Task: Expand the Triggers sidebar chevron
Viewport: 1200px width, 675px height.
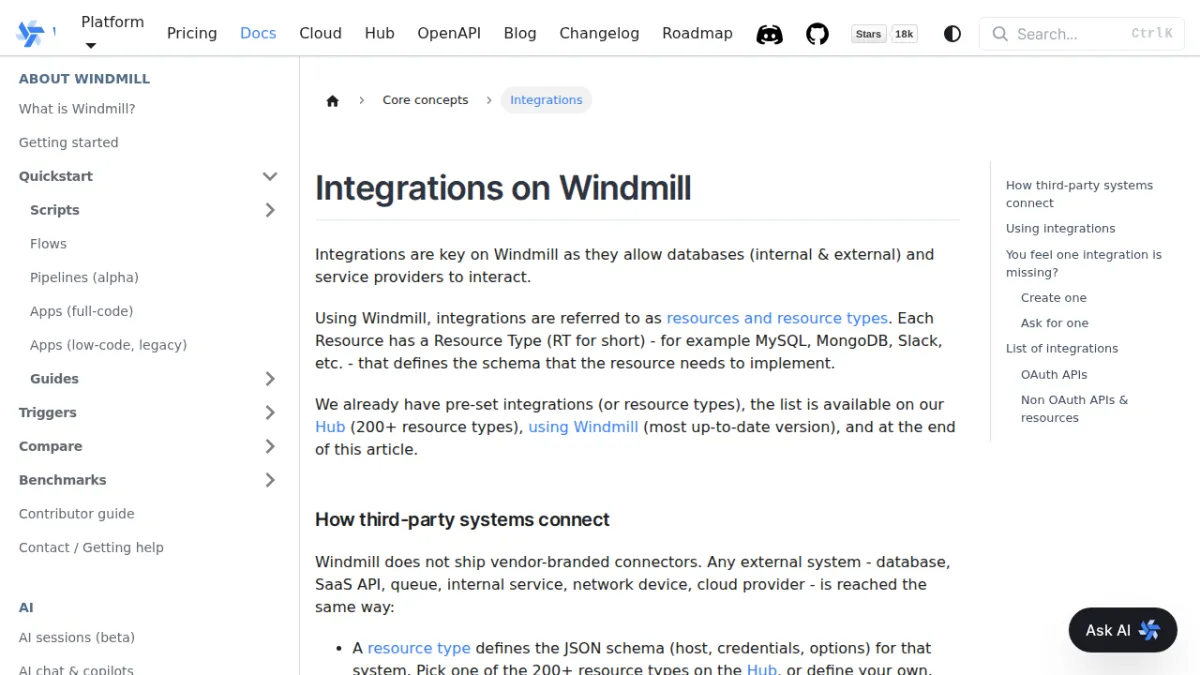Action: [x=269, y=413]
